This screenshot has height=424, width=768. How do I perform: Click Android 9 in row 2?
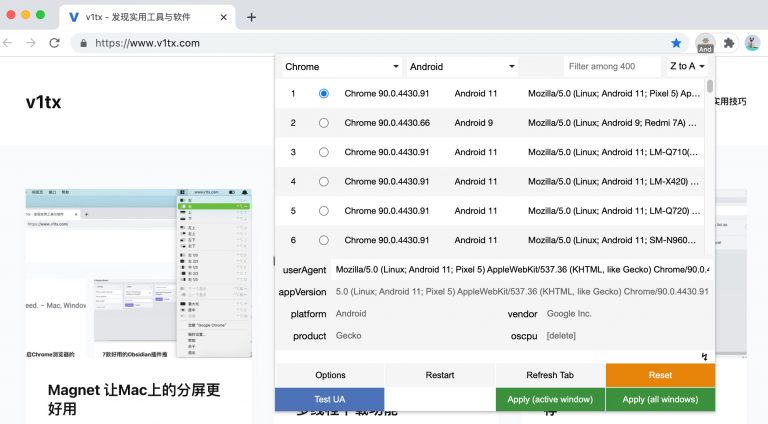tap(474, 123)
